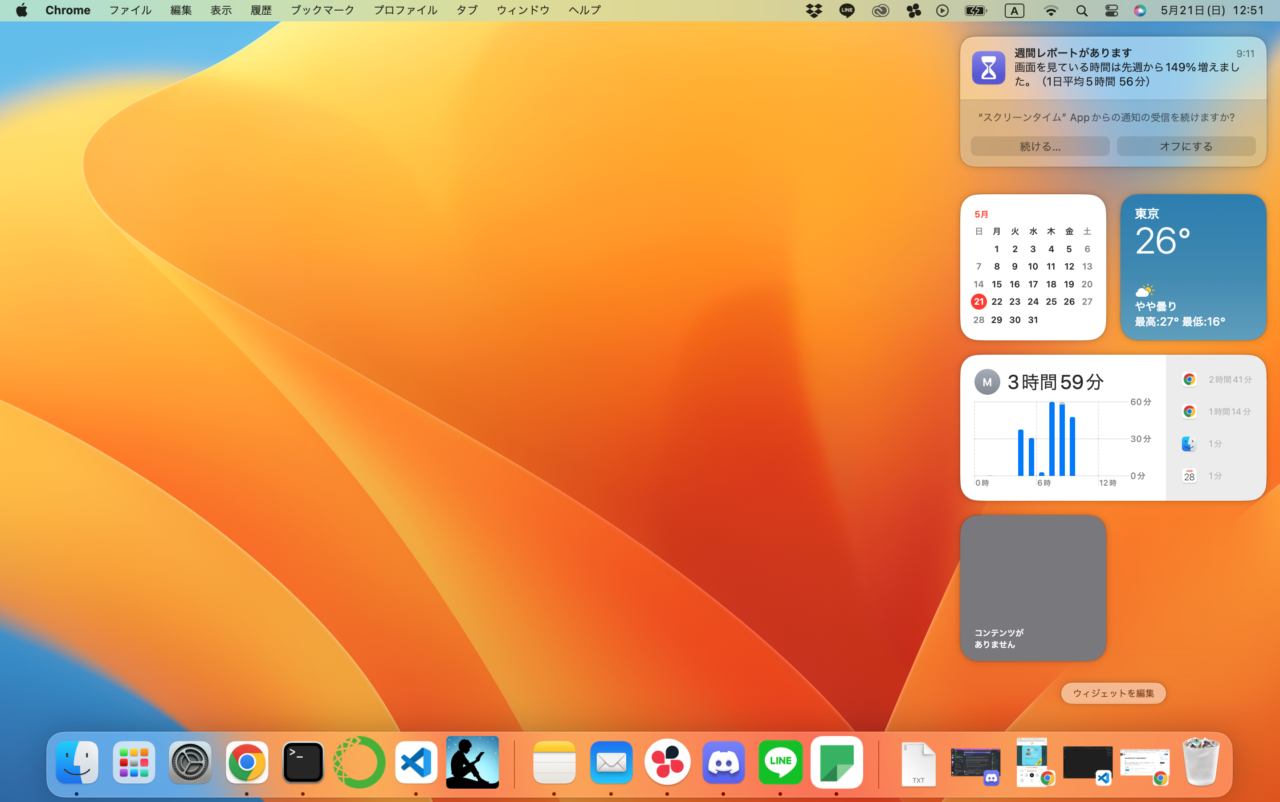Open the battery status menu
Image resolution: width=1280 pixels, height=802 pixels.
[975, 10]
